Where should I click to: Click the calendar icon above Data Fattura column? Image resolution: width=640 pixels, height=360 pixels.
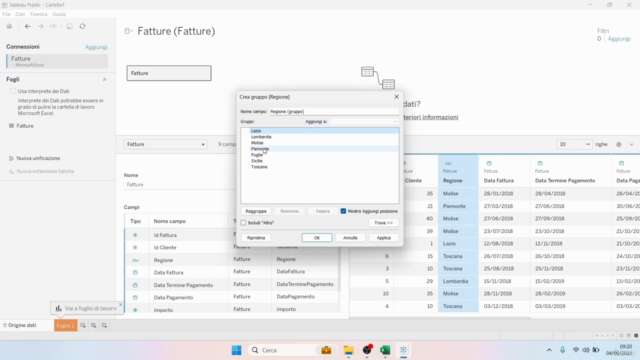pos(489,163)
